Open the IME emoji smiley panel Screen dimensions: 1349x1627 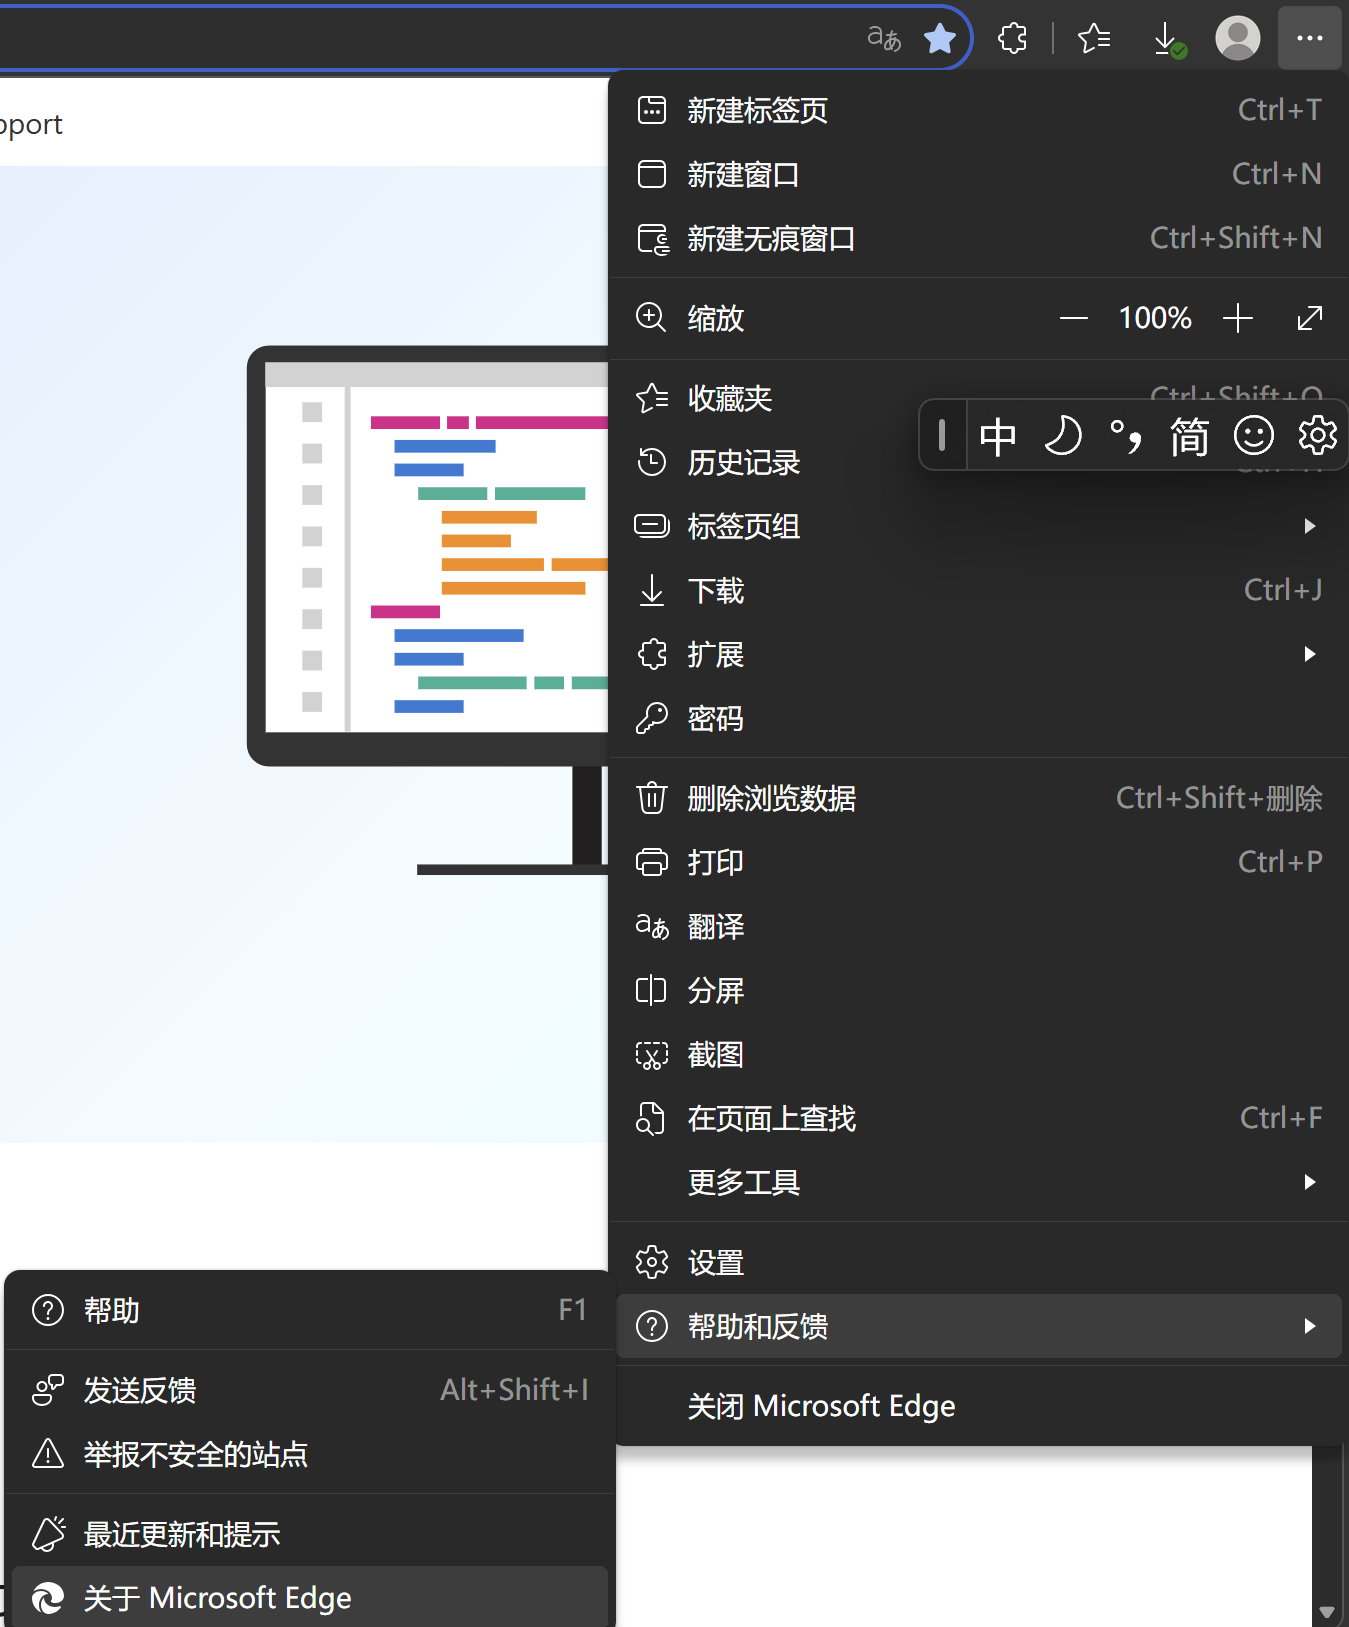tap(1254, 435)
